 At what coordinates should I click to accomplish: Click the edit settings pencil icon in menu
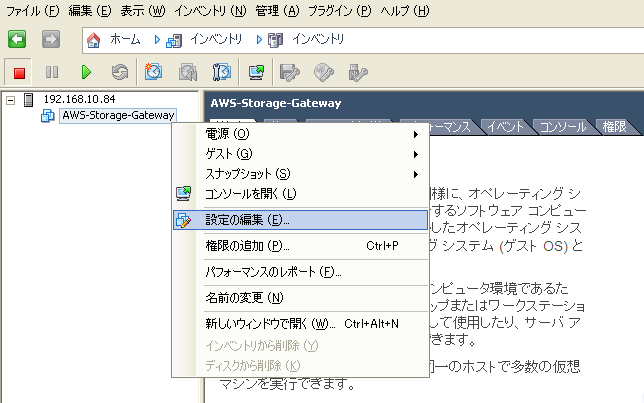pos(183,220)
